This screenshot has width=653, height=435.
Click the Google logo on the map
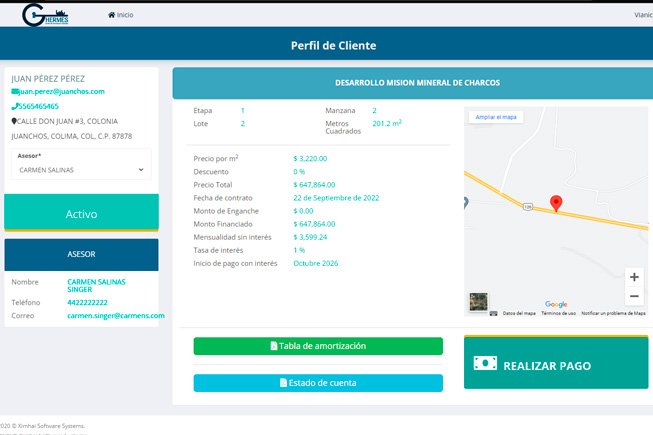pyautogui.click(x=556, y=304)
